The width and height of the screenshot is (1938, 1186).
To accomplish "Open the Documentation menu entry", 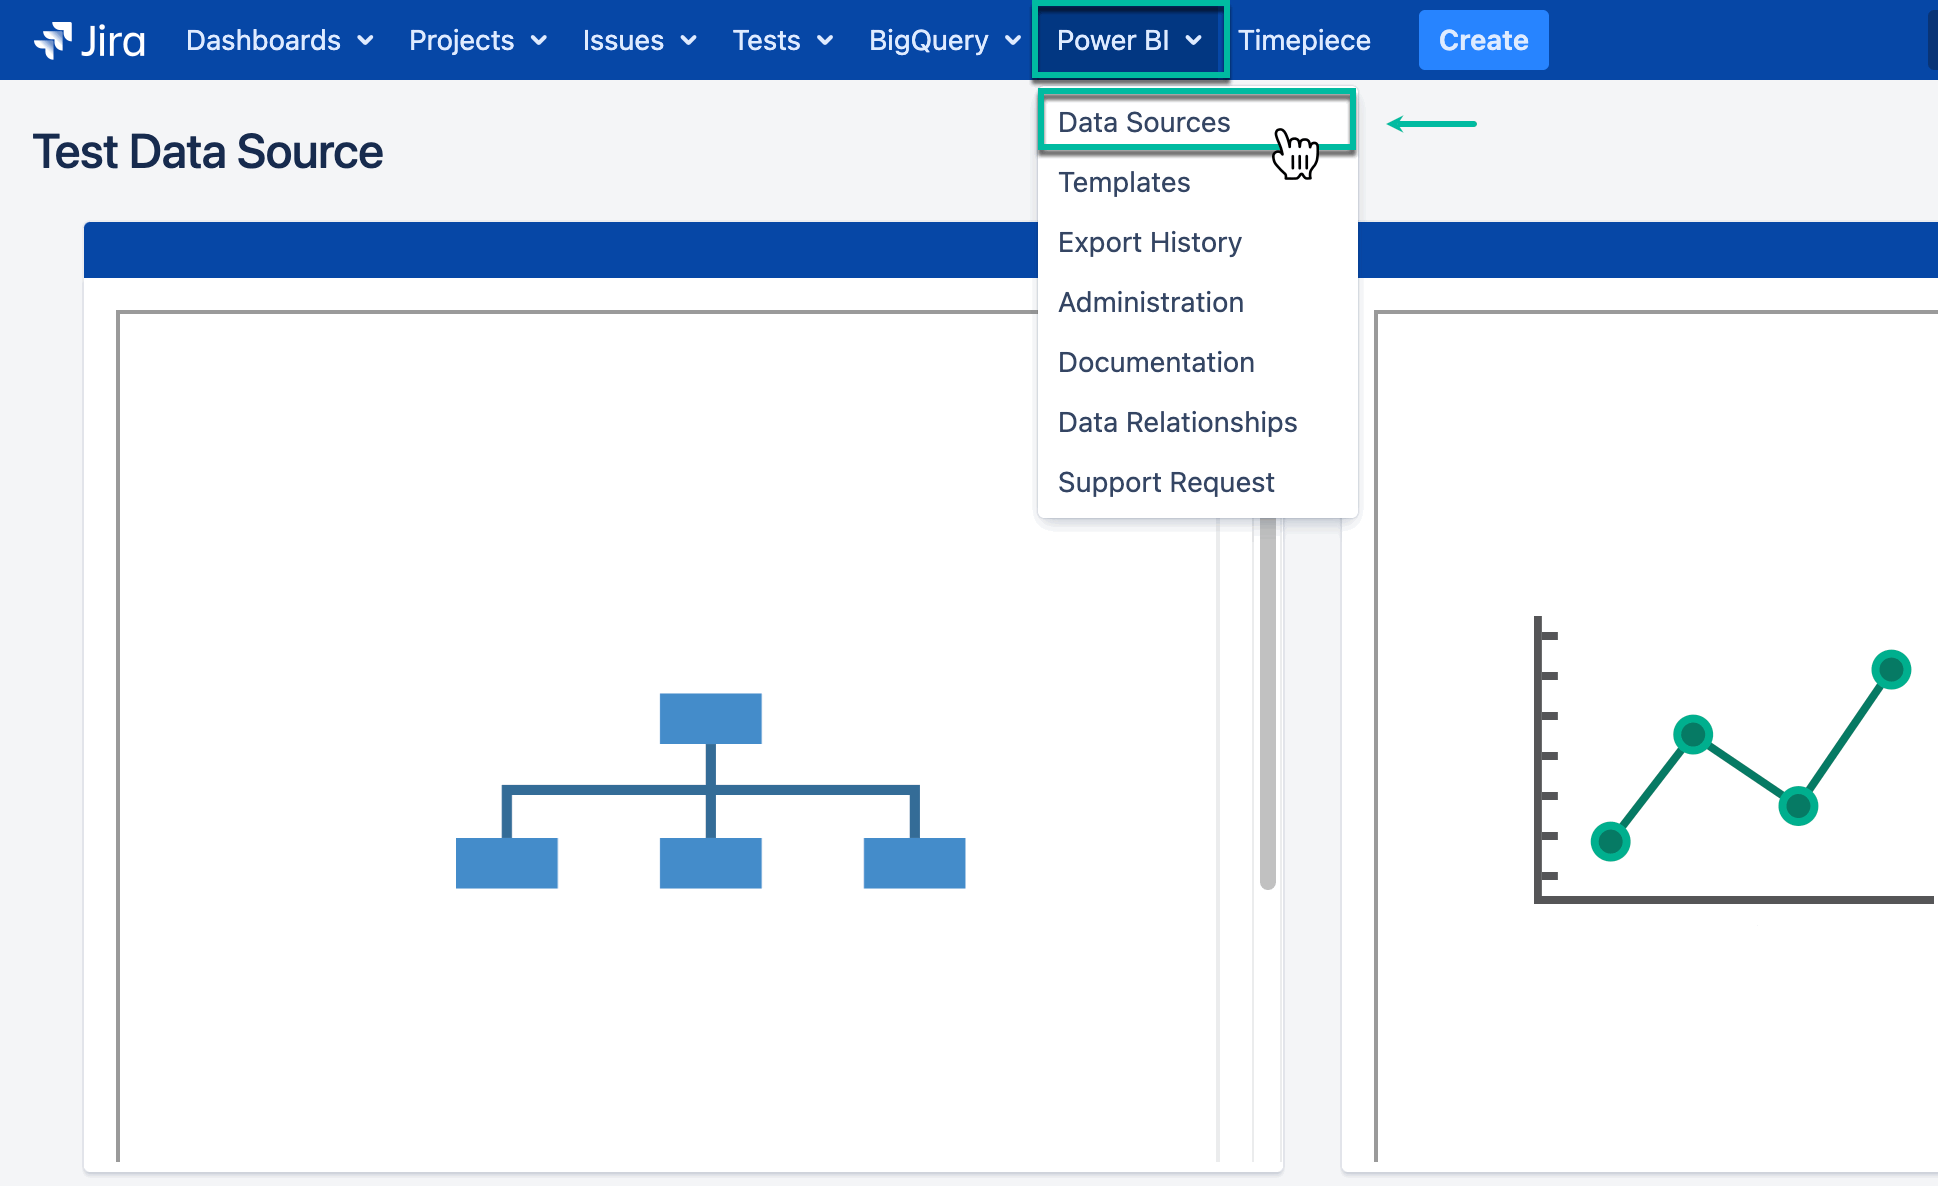I will click(1156, 362).
